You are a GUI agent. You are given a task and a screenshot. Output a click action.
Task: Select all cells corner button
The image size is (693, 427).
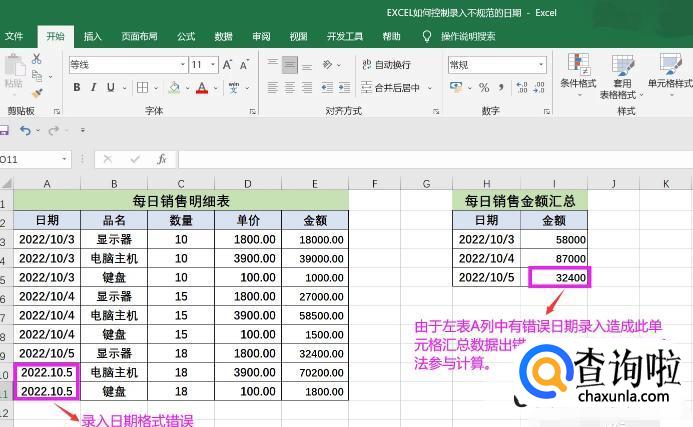(x=6, y=183)
